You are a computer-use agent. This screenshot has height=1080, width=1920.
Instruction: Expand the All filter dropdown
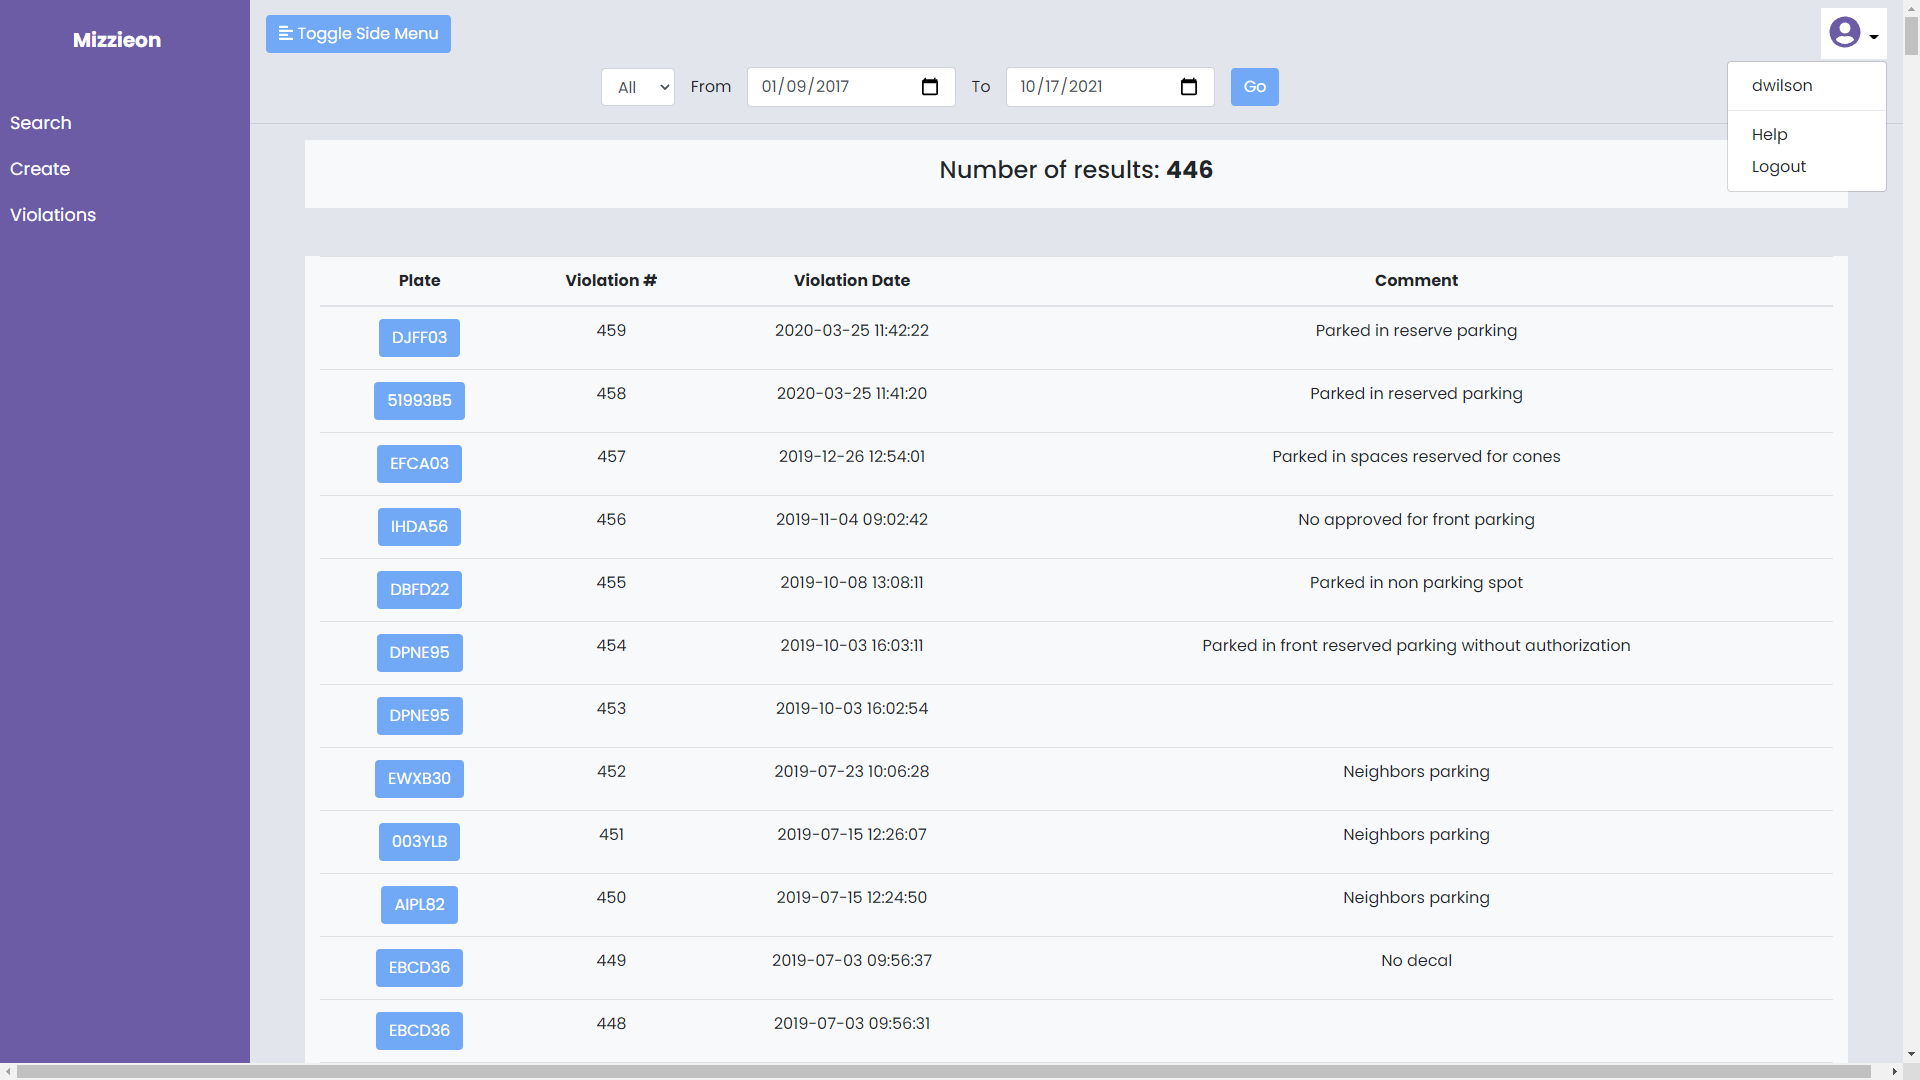(x=637, y=87)
